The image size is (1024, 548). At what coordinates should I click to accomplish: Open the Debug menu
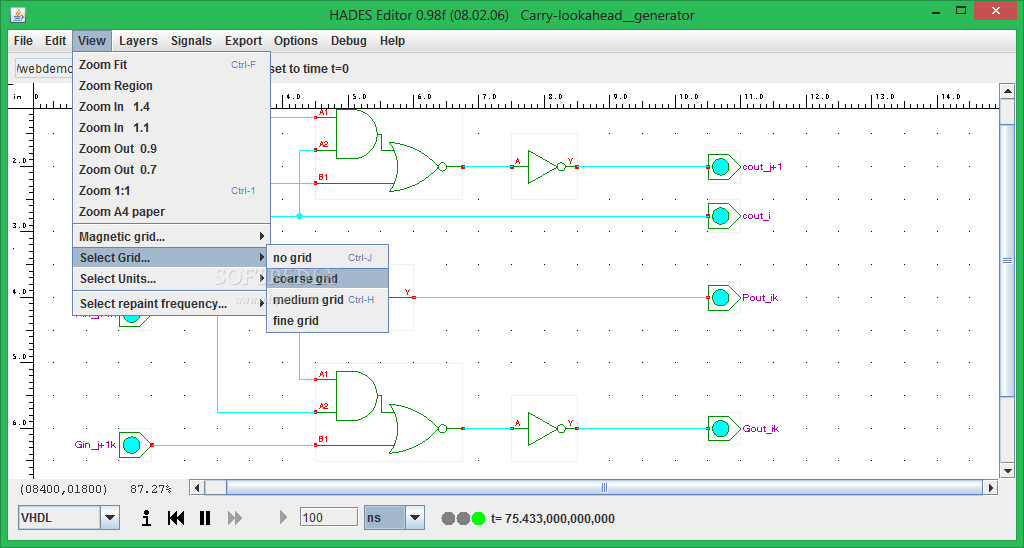point(349,40)
